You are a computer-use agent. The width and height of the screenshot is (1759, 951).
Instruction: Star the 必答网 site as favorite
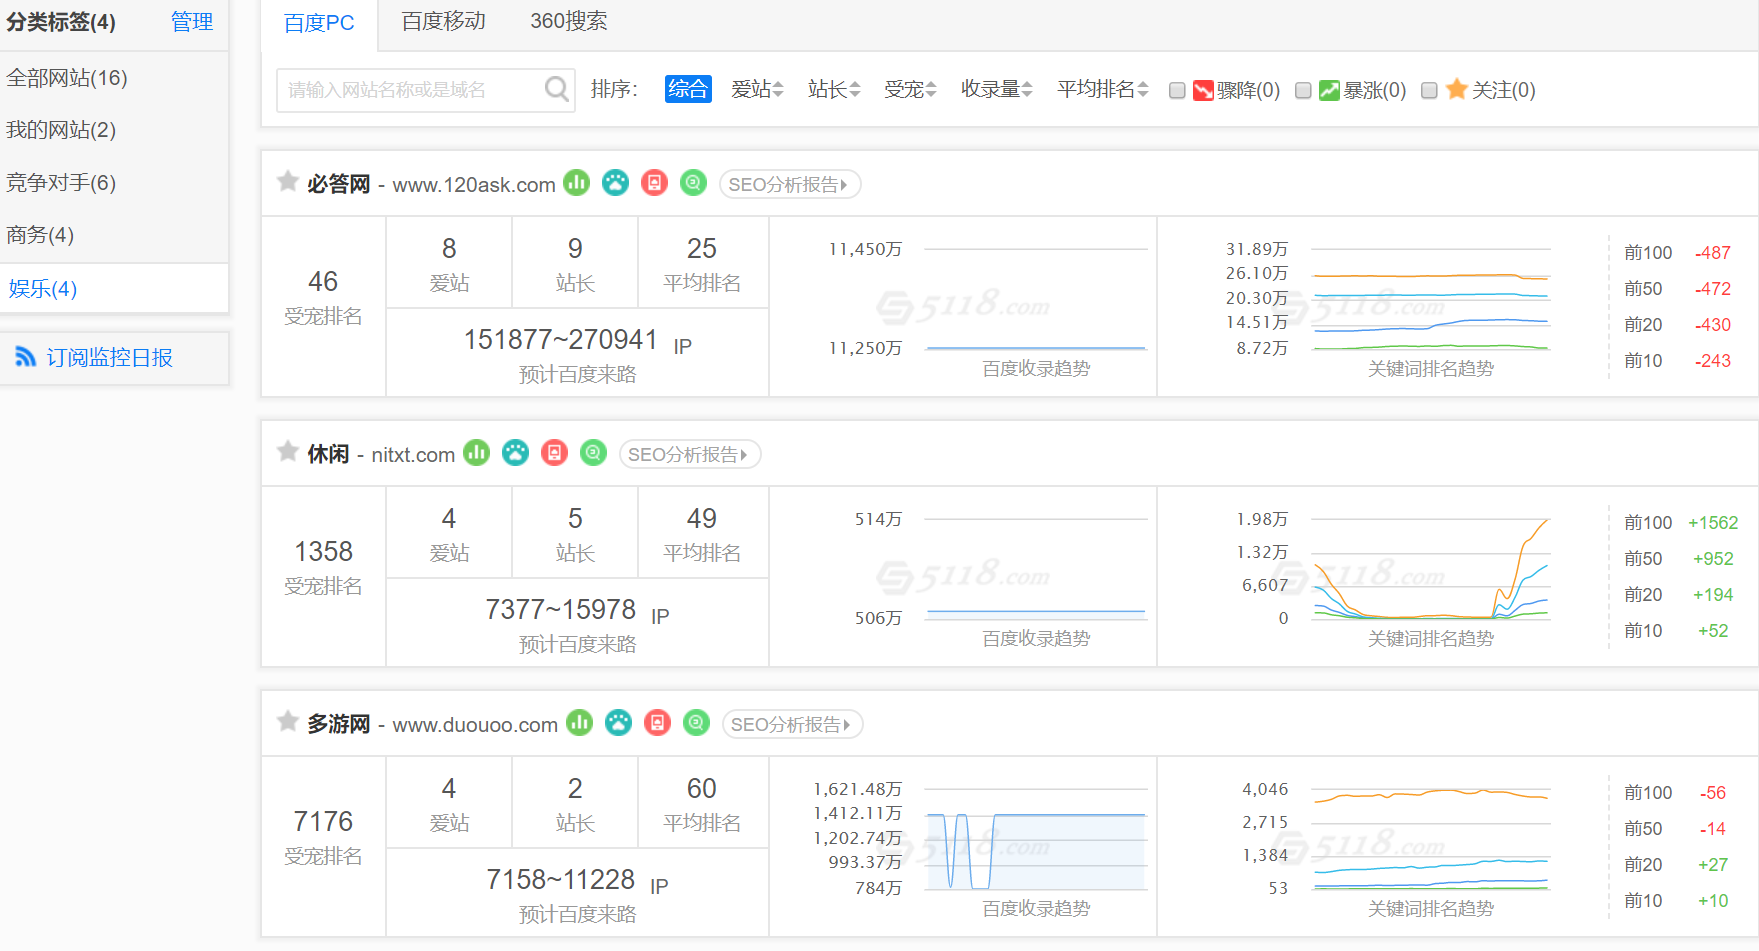click(x=288, y=182)
